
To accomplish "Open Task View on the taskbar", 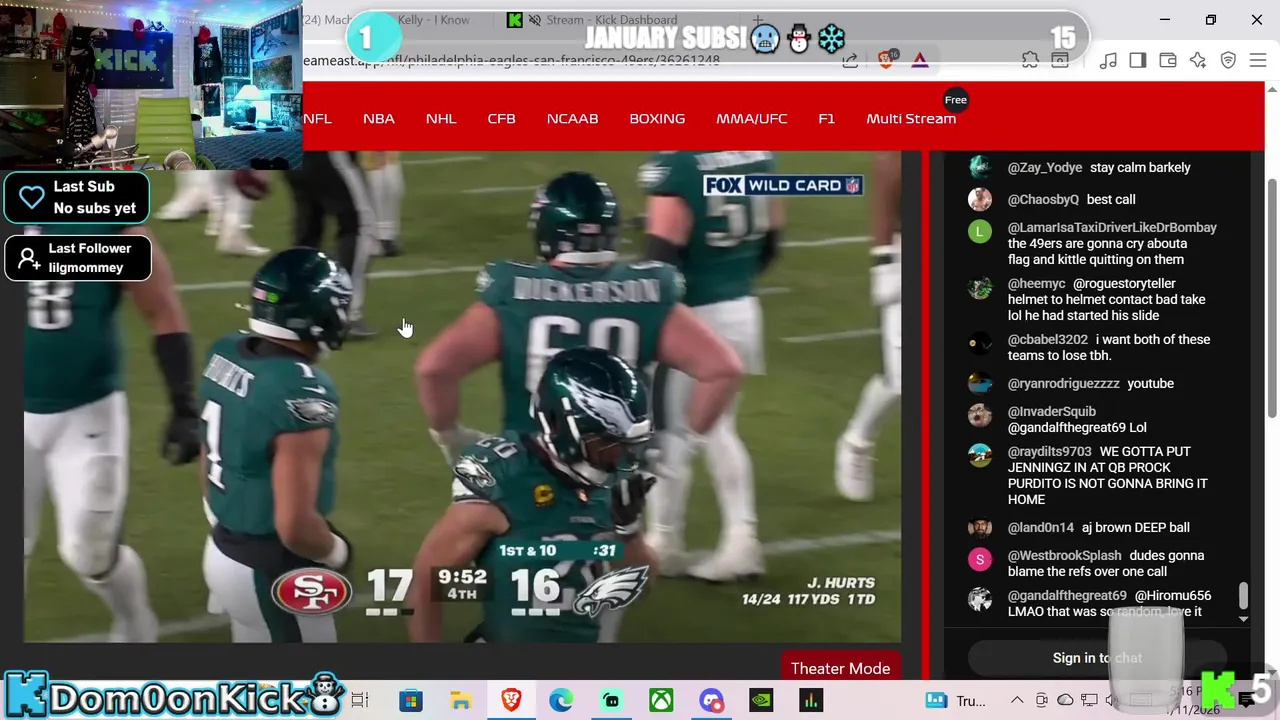I will 360,700.
